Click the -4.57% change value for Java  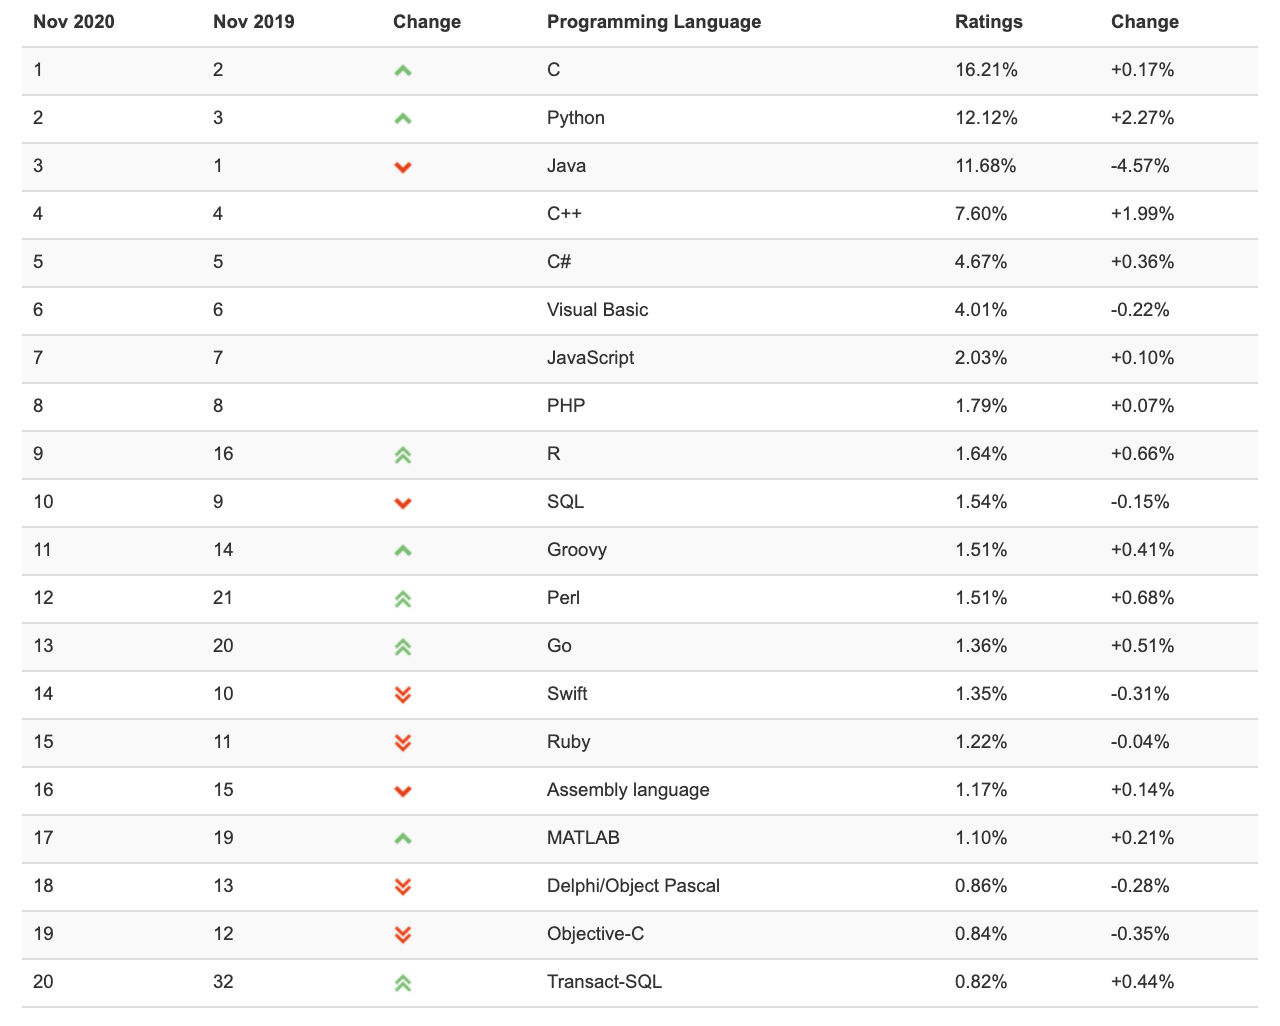(1140, 166)
